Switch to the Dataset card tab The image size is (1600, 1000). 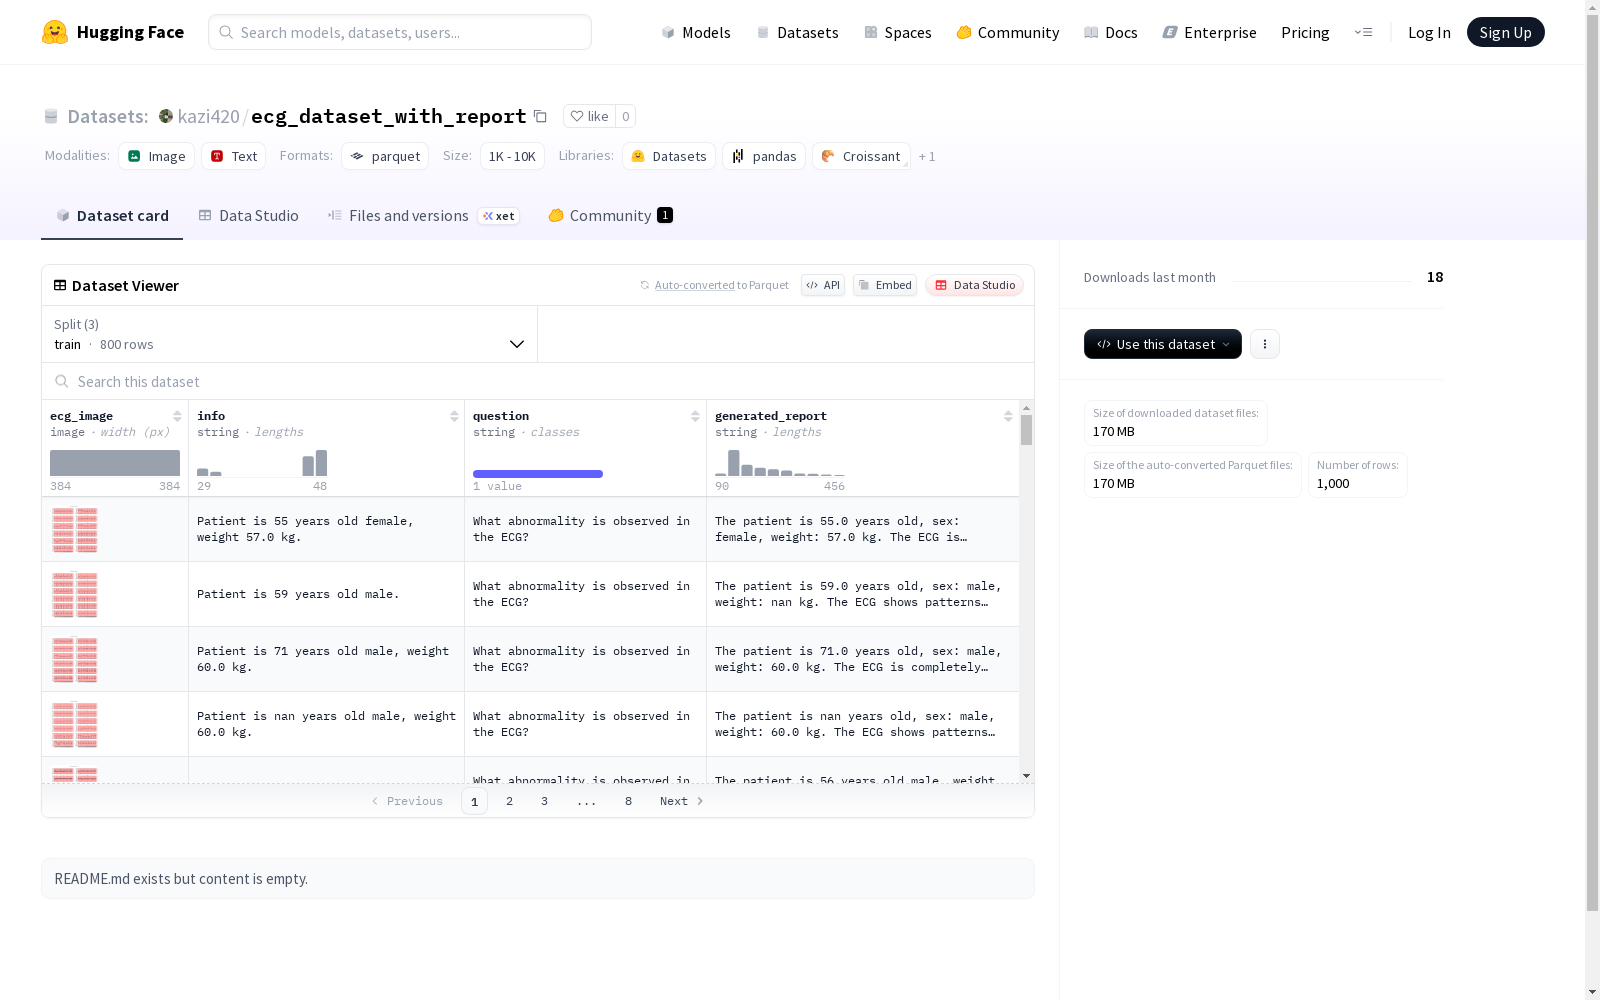click(x=112, y=216)
